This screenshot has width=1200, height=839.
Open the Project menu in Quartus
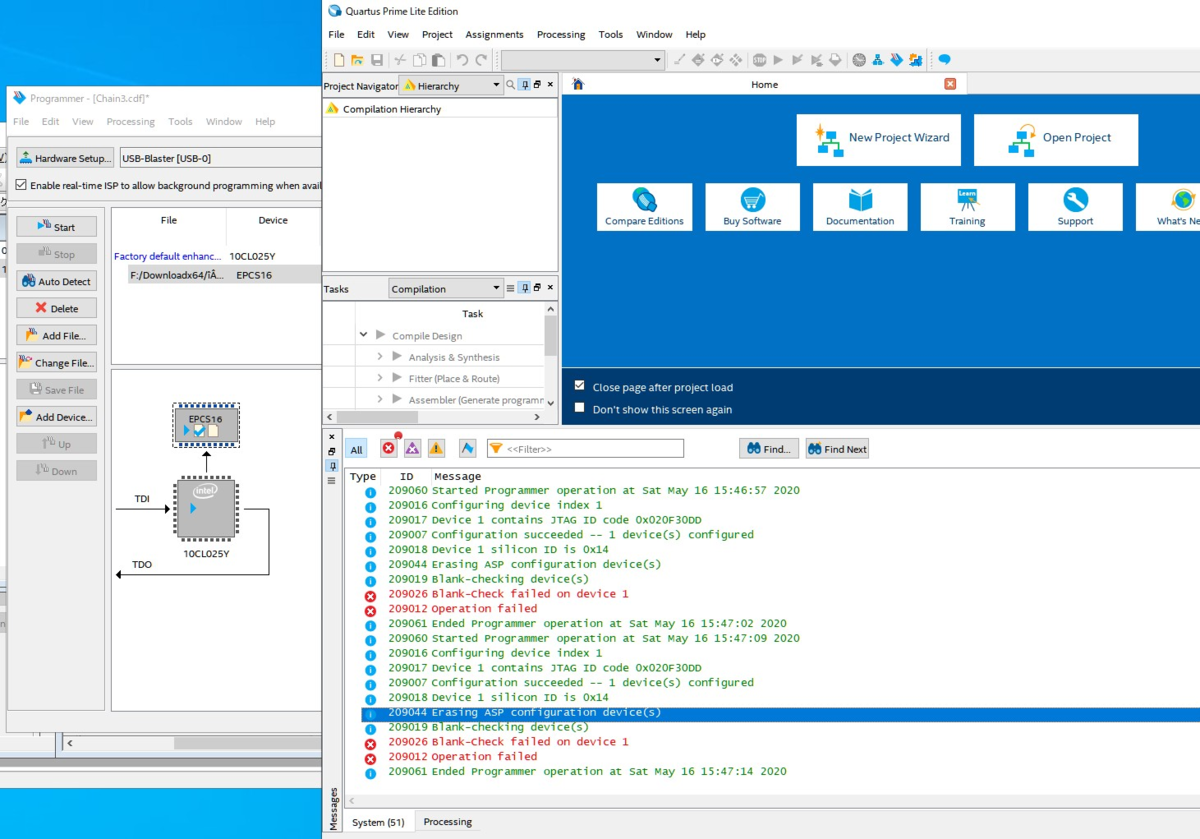(x=437, y=34)
